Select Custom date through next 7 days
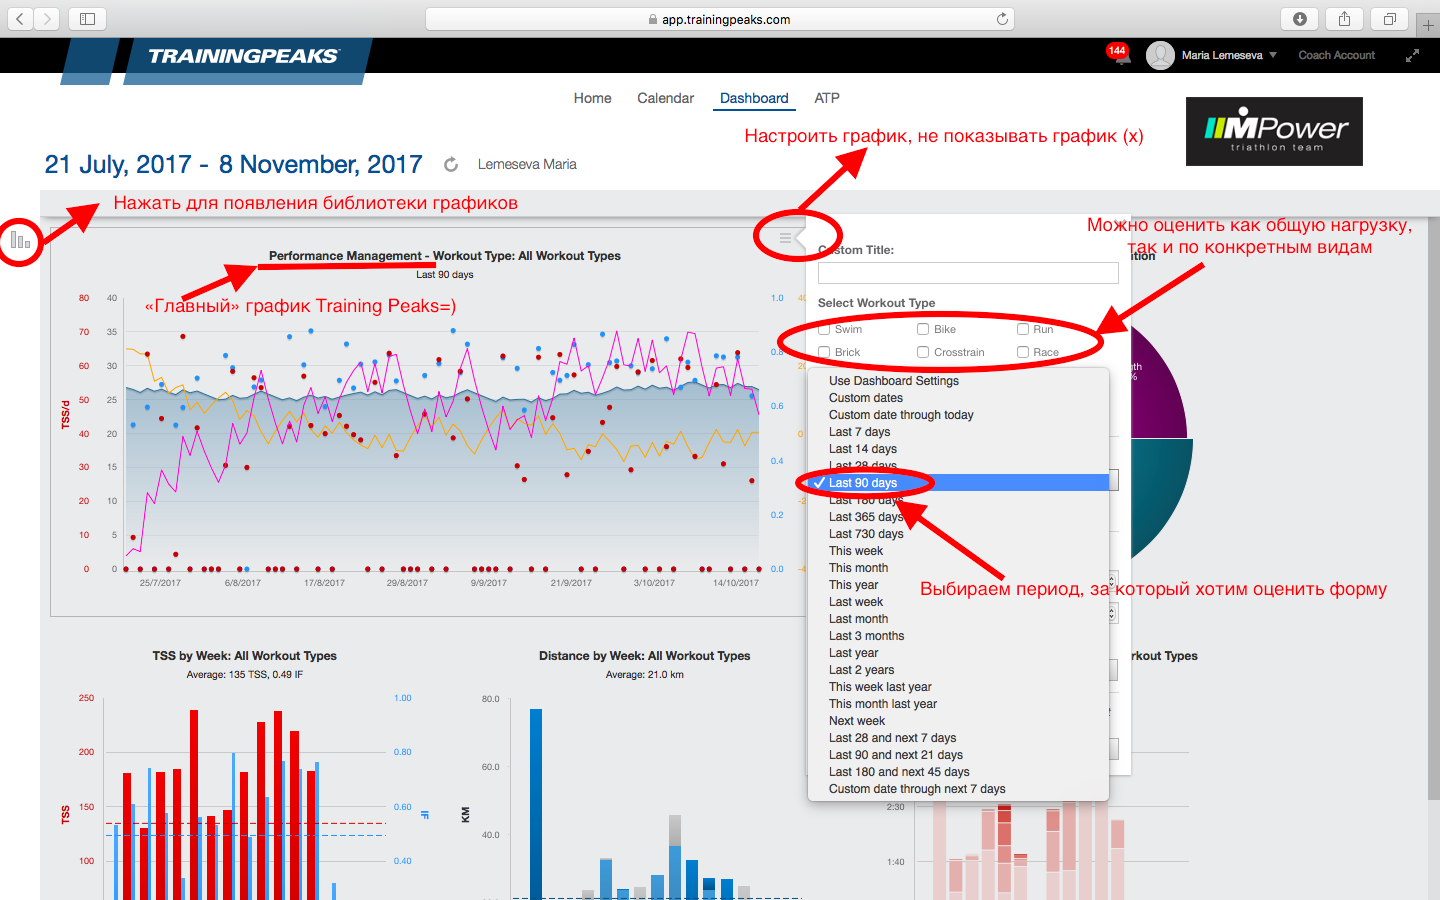The height and width of the screenshot is (900, 1440). pos(958,789)
